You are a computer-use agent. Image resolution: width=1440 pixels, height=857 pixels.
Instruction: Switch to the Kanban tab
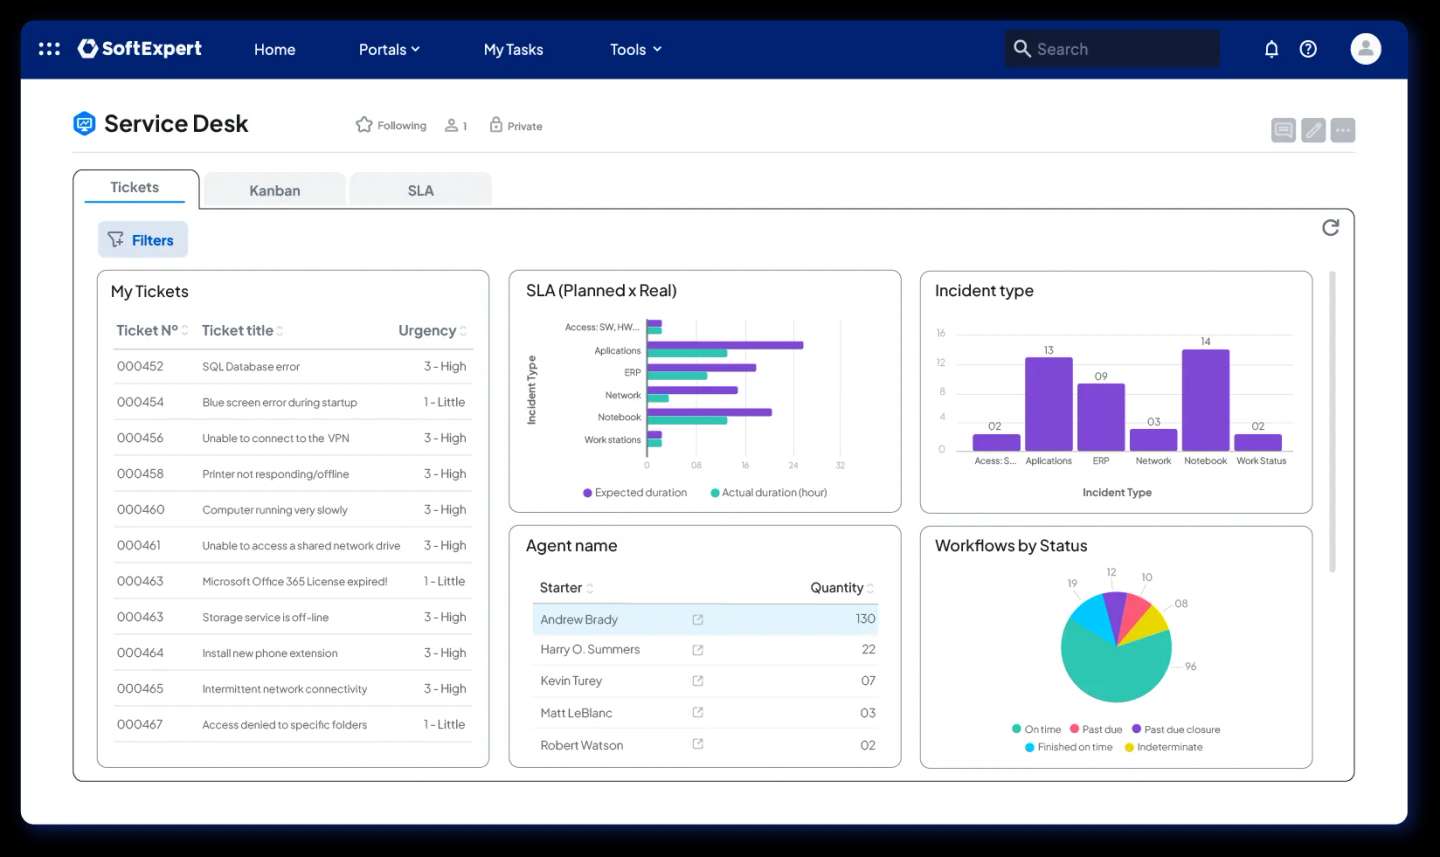point(274,189)
